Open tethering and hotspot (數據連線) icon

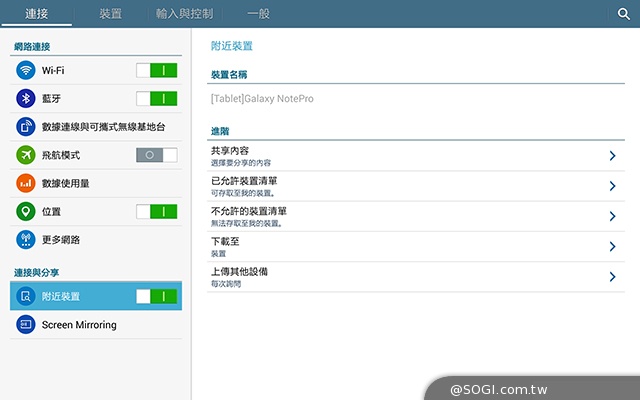coord(25,127)
